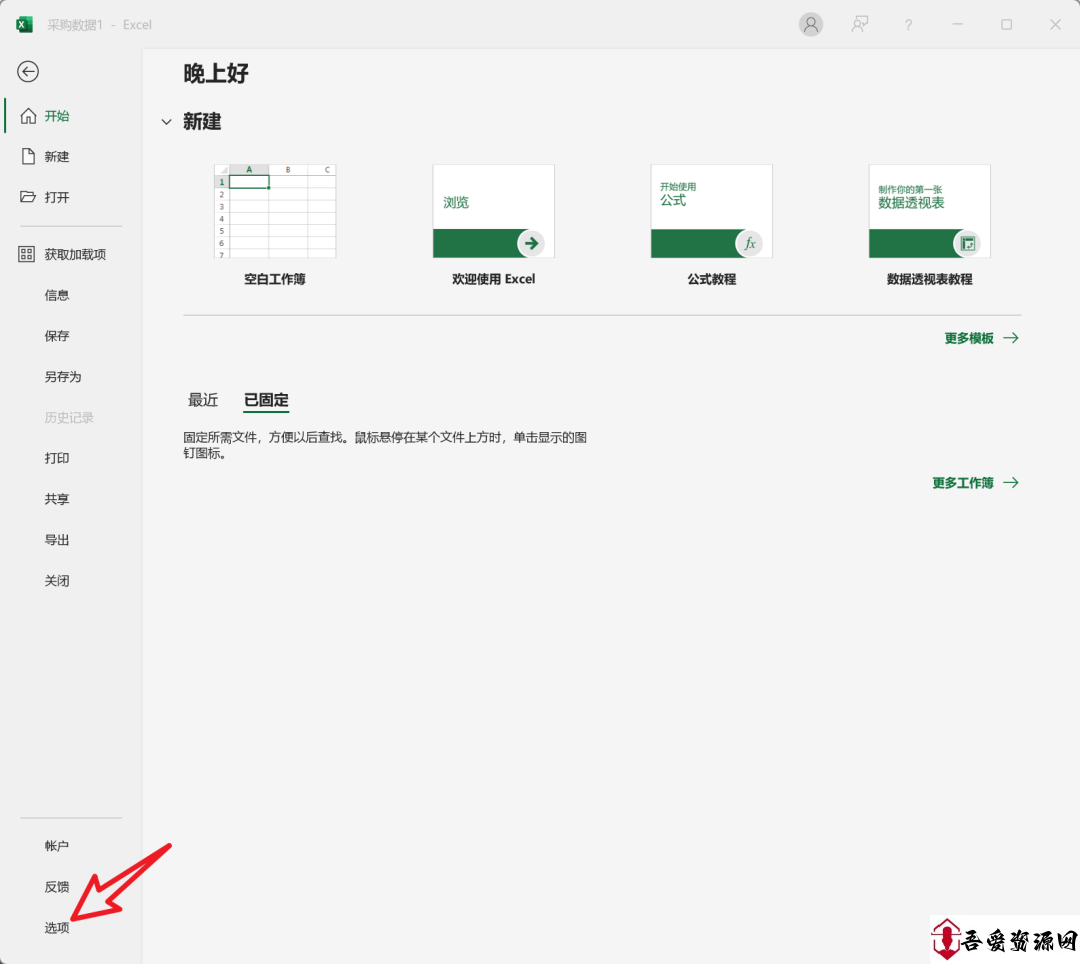Click the new document icon beside 新建
Screen dimensions: 1080x964
pyautogui.click(x=28, y=156)
